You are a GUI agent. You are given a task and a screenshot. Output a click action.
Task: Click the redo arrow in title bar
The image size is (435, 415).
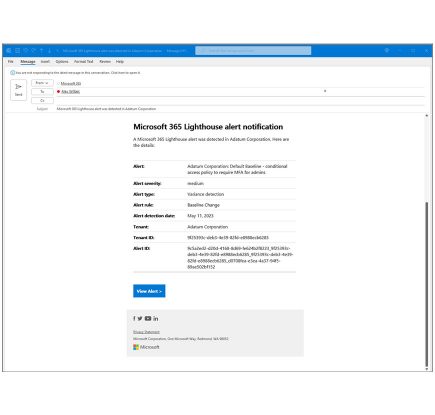click(33, 51)
